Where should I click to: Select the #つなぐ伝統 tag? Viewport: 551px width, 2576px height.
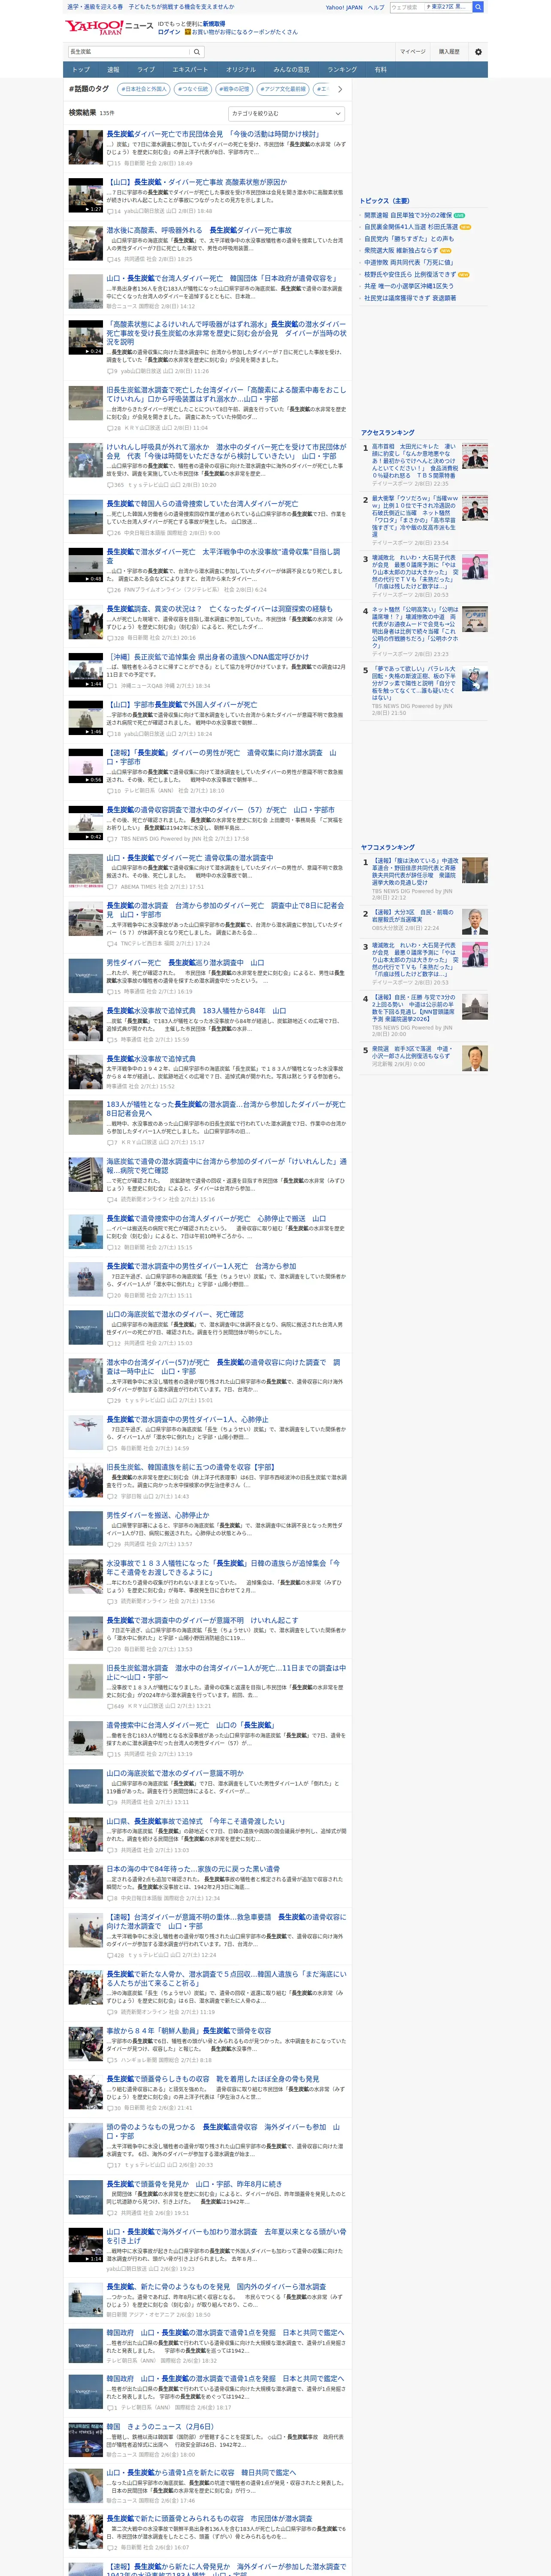coord(193,89)
